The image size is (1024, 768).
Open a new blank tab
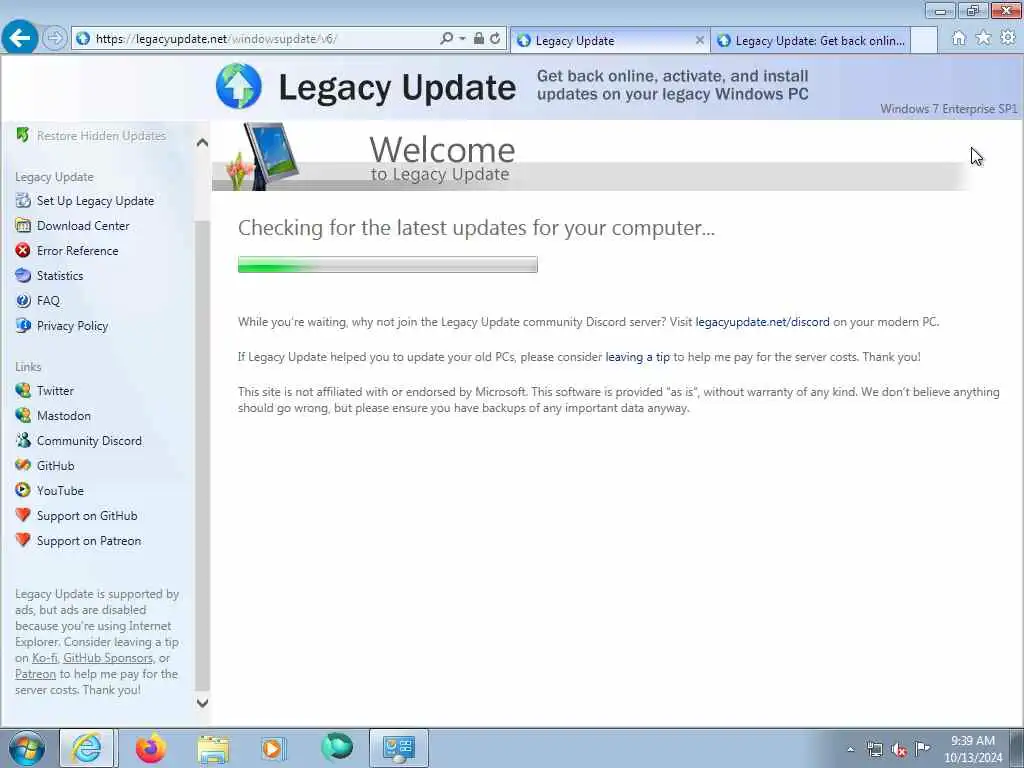coord(924,40)
